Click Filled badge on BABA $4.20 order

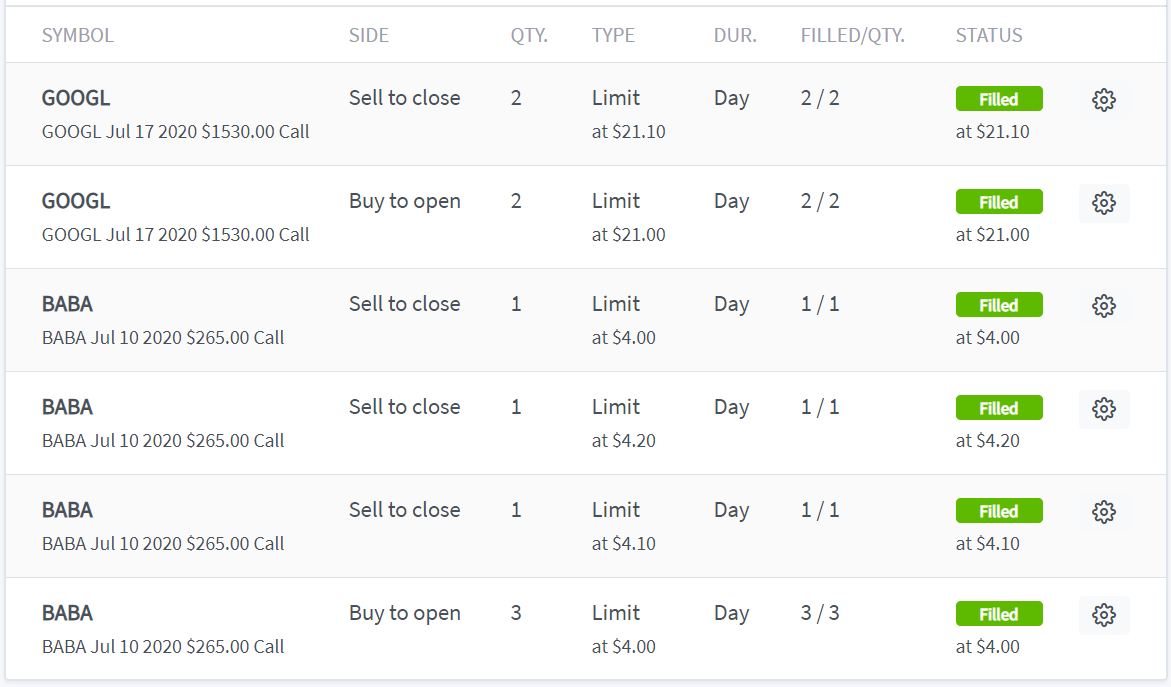998,408
